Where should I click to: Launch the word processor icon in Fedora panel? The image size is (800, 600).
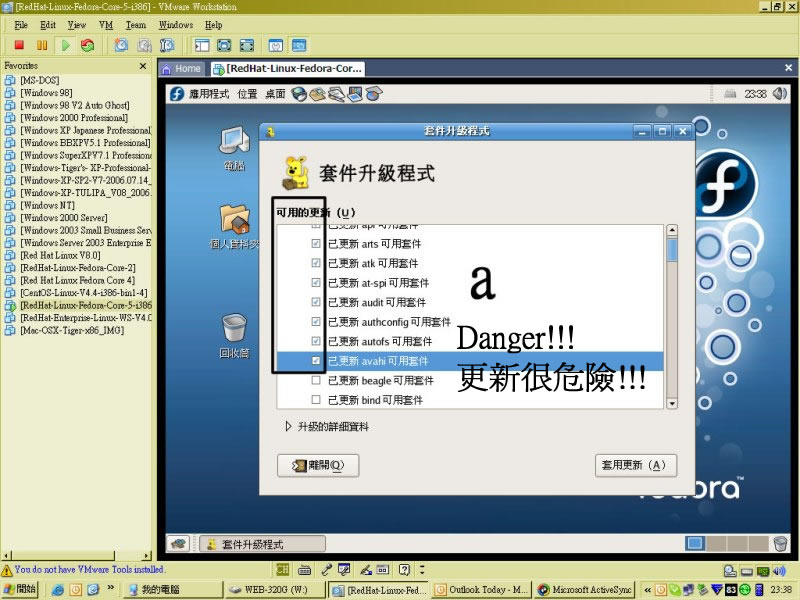336,94
